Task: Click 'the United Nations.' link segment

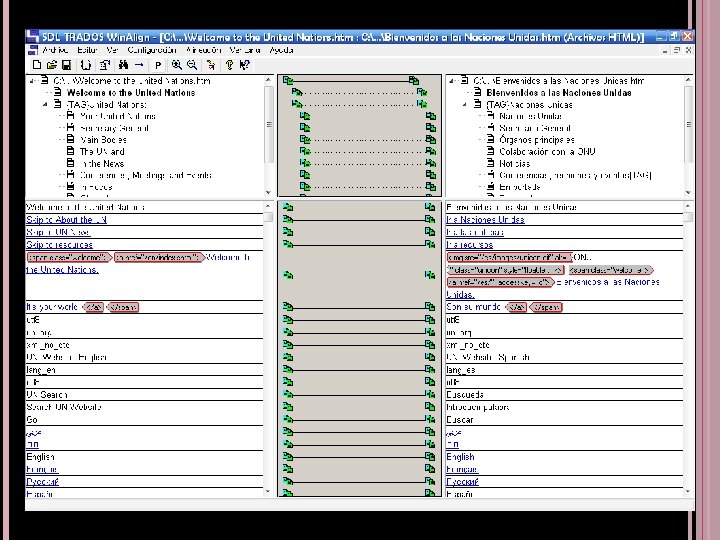Action: (62, 270)
